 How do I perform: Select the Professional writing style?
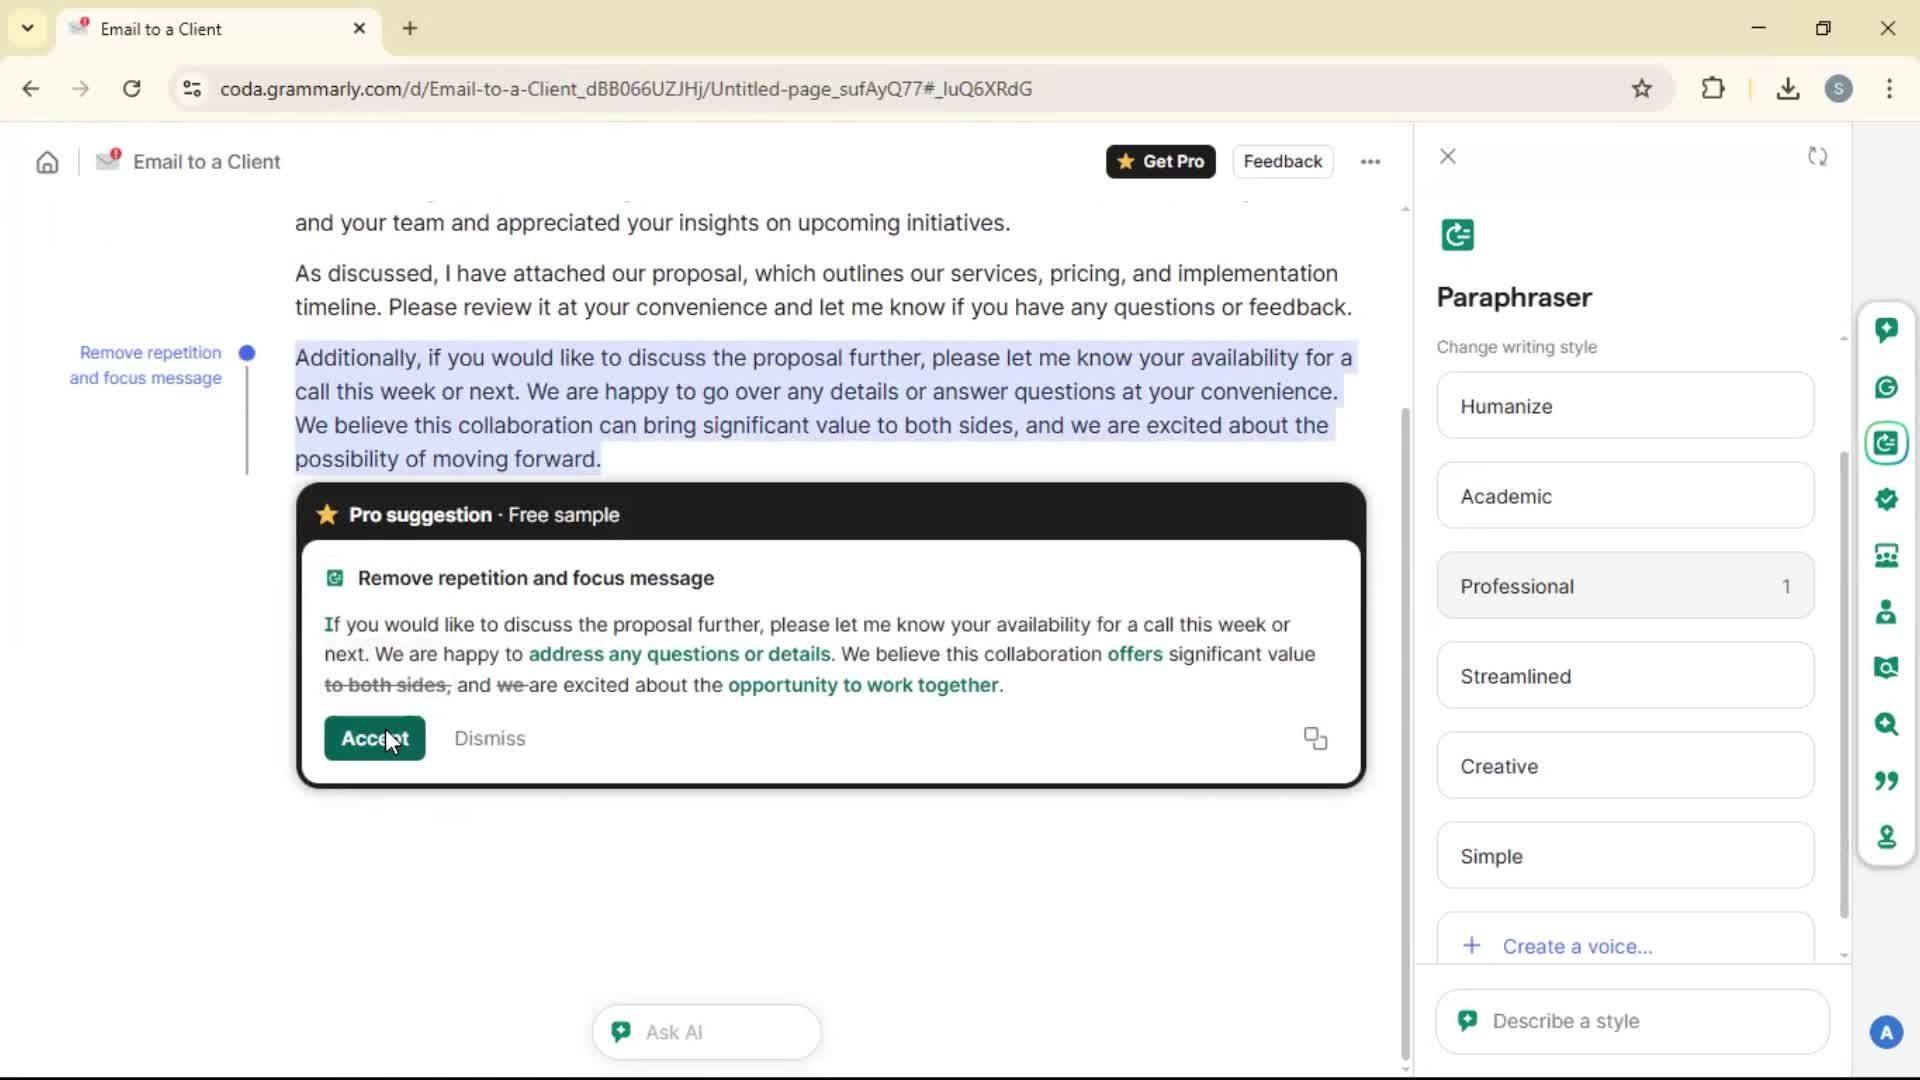pyautogui.click(x=1624, y=586)
